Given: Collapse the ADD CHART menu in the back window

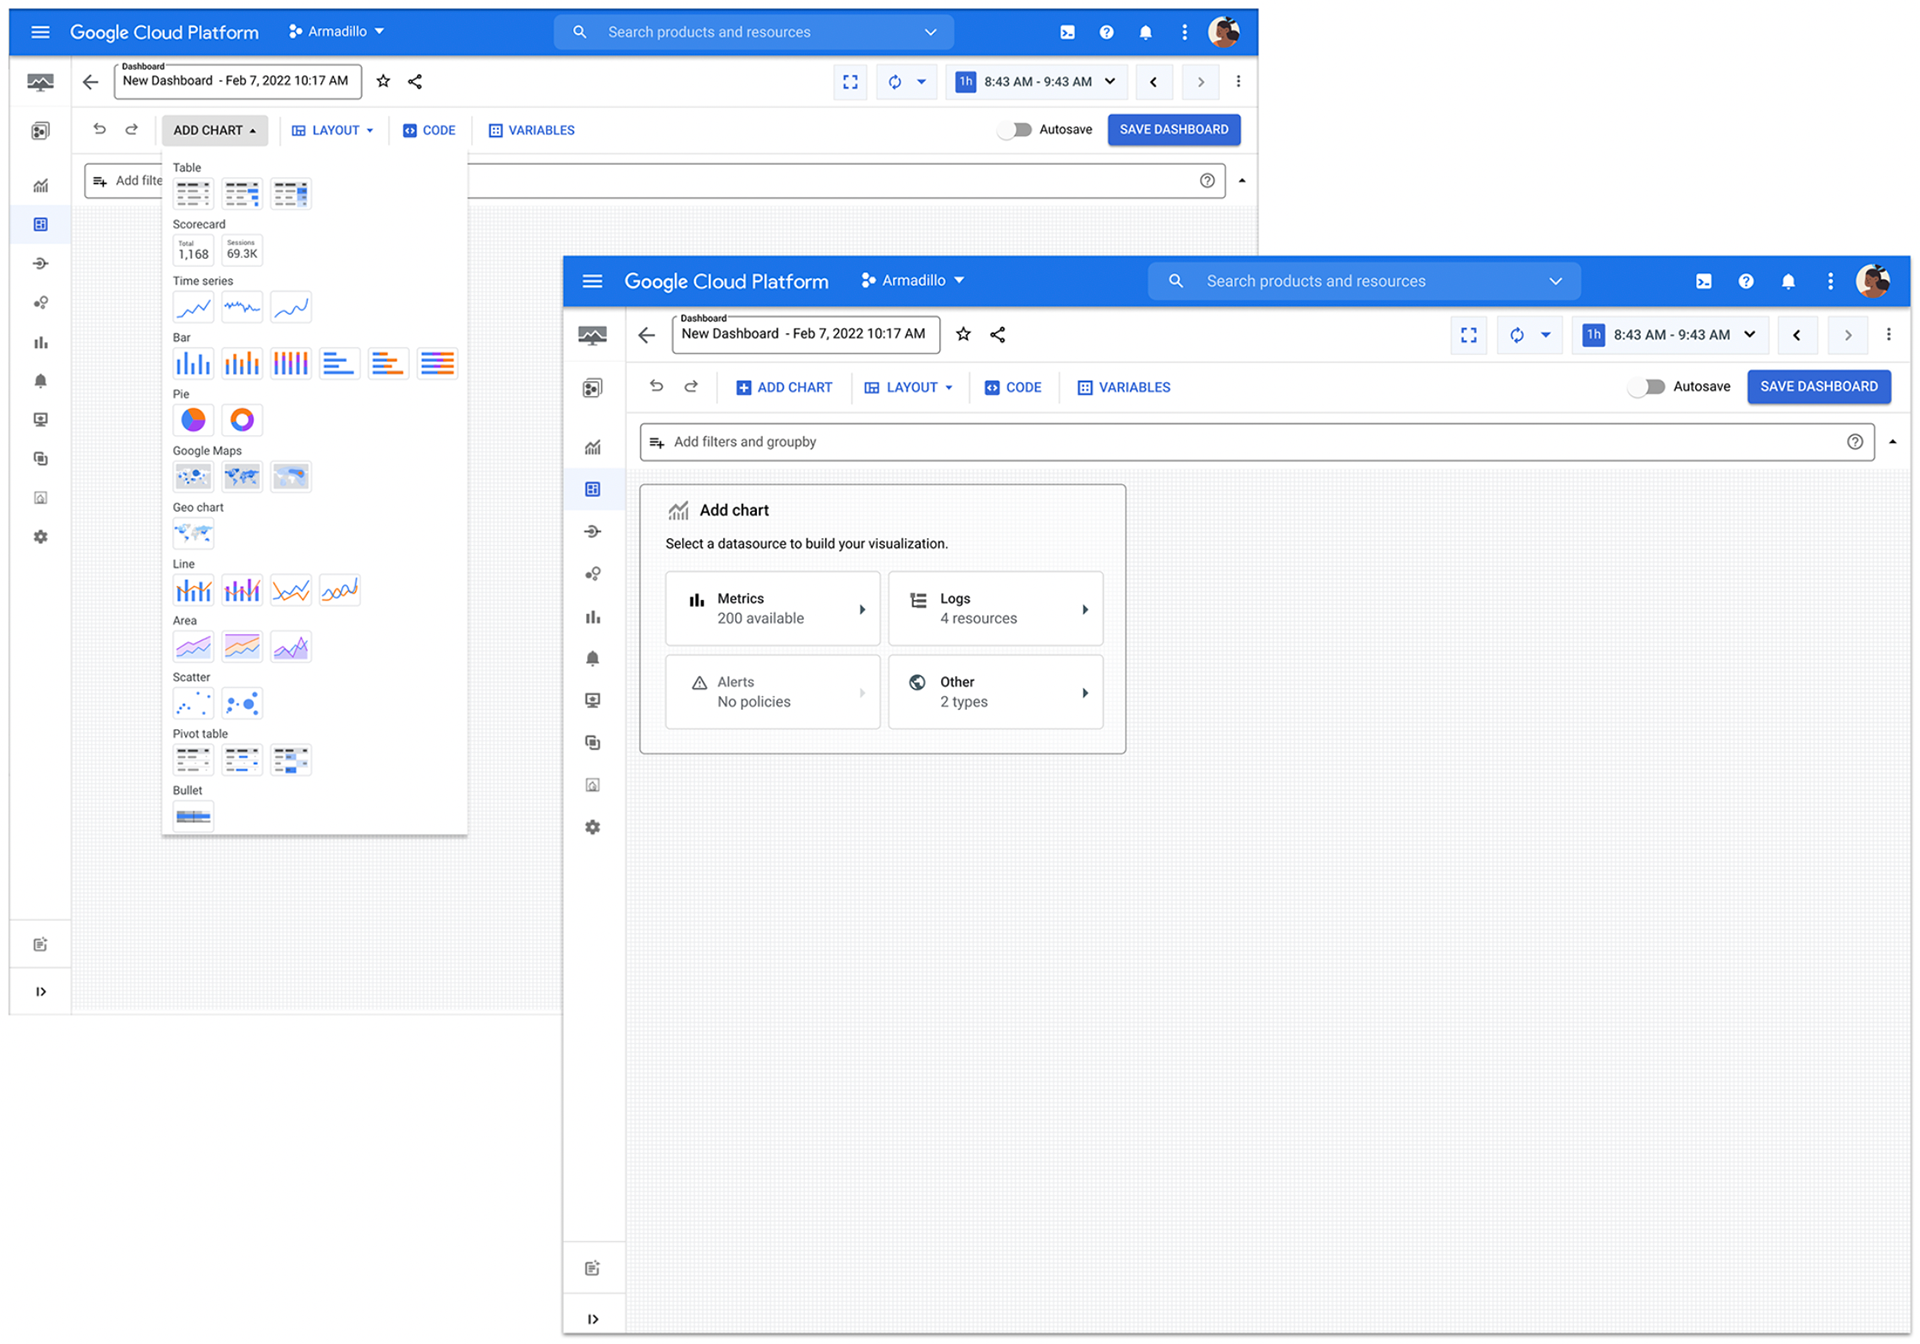Looking at the screenshot, I should pos(214,130).
